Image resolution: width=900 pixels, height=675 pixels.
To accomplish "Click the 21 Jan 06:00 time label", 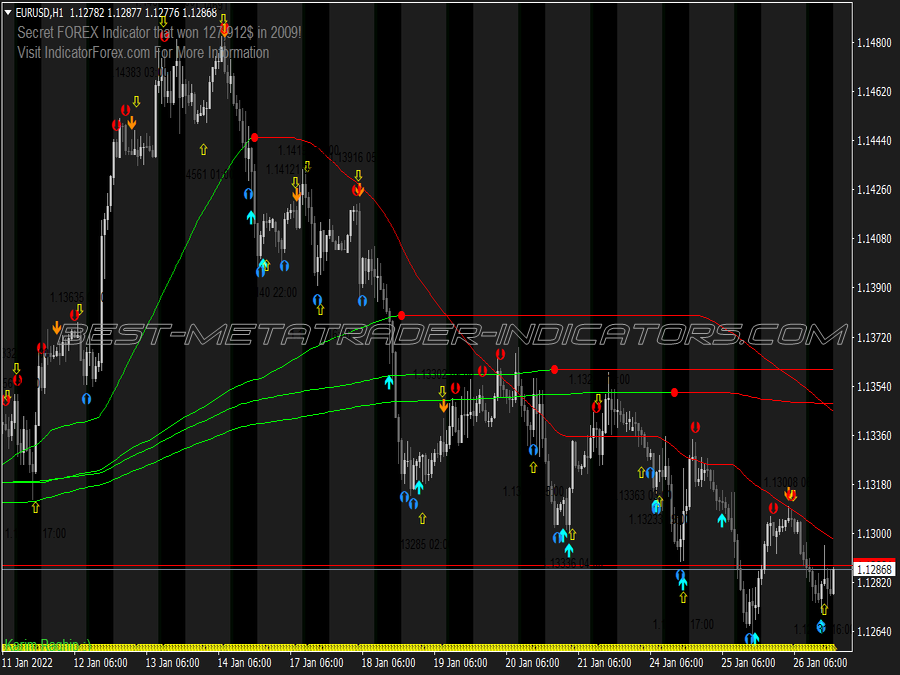I will (604, 663).
